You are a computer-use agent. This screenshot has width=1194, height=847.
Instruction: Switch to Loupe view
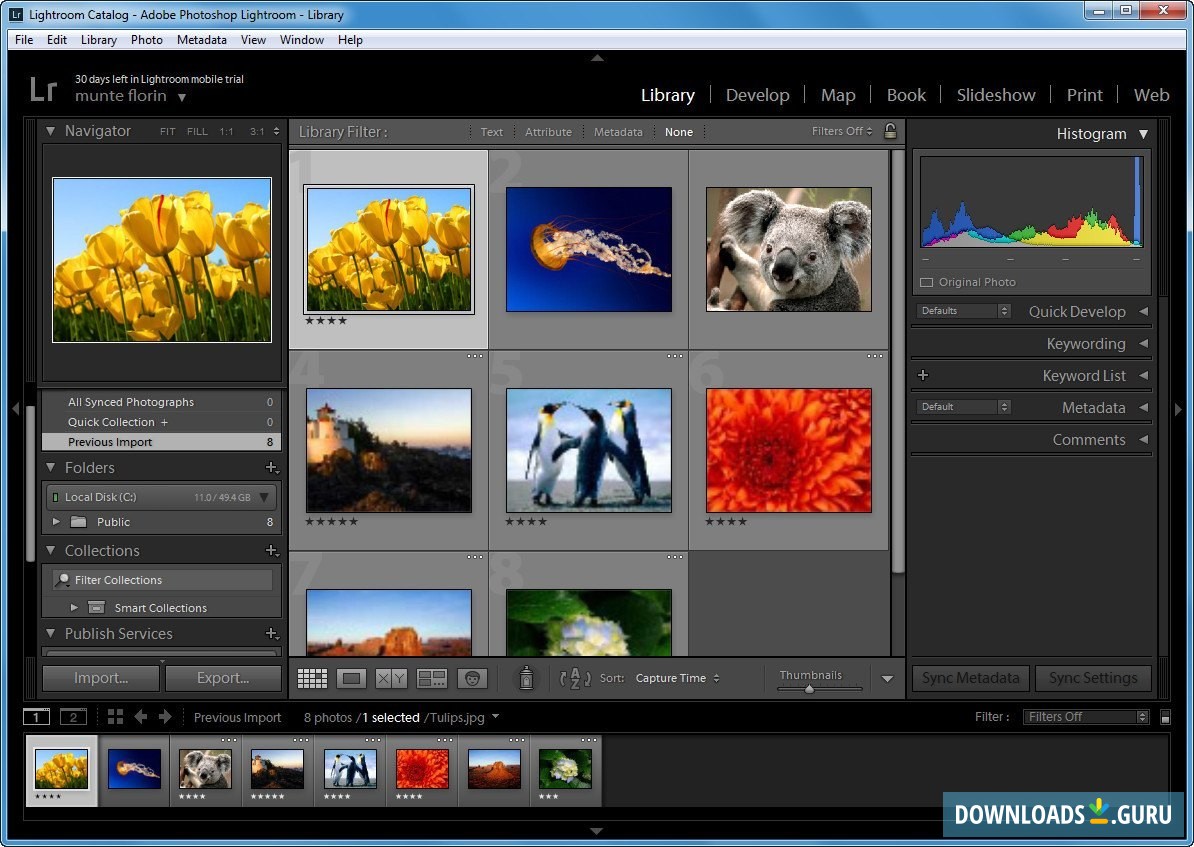tap(352, 677)
